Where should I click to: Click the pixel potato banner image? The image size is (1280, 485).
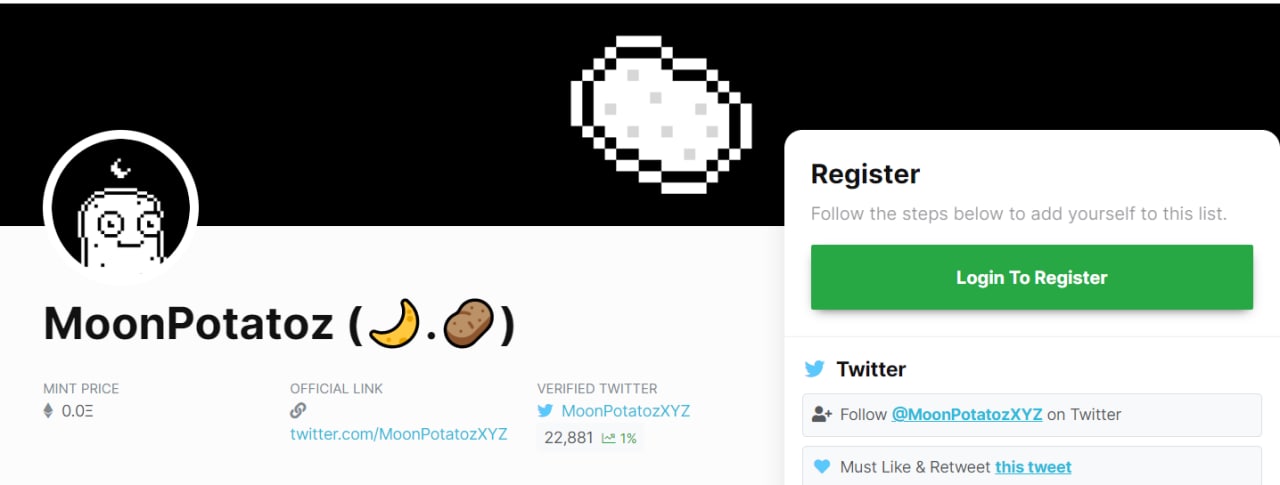pyautogui.click(x=661, y=114)
